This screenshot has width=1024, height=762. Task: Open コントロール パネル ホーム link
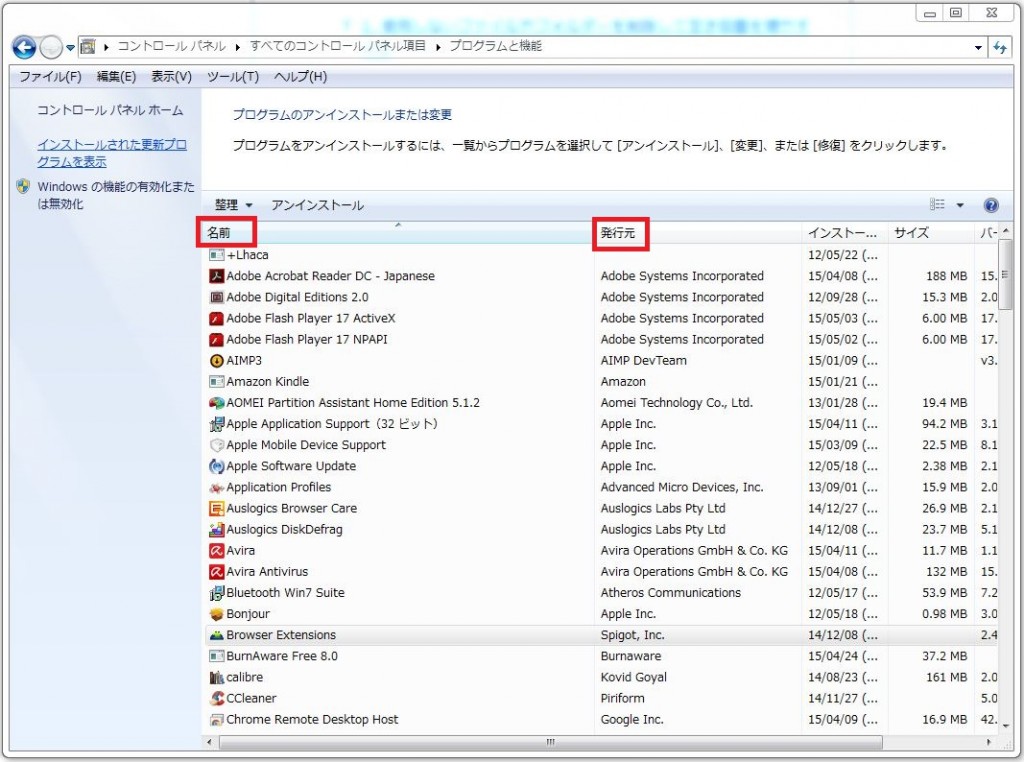110,110
